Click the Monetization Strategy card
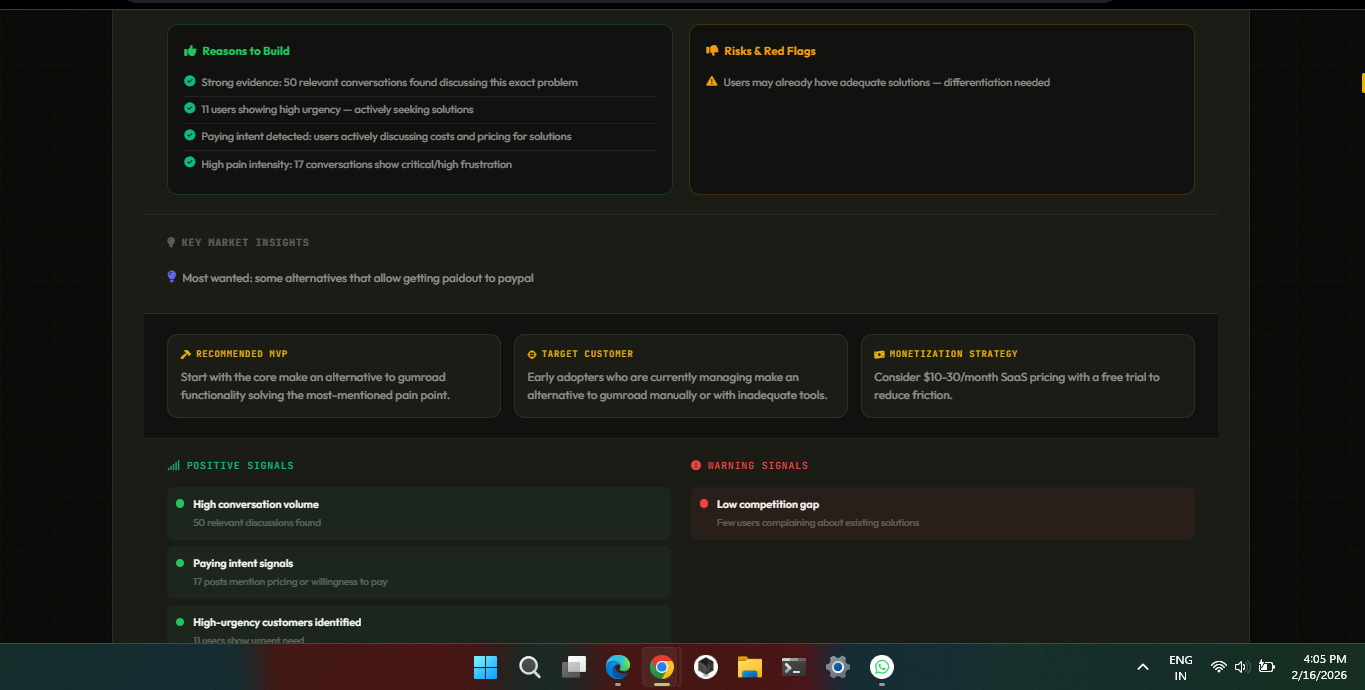Viewport: 1365px width, 690px height. 1027,376
